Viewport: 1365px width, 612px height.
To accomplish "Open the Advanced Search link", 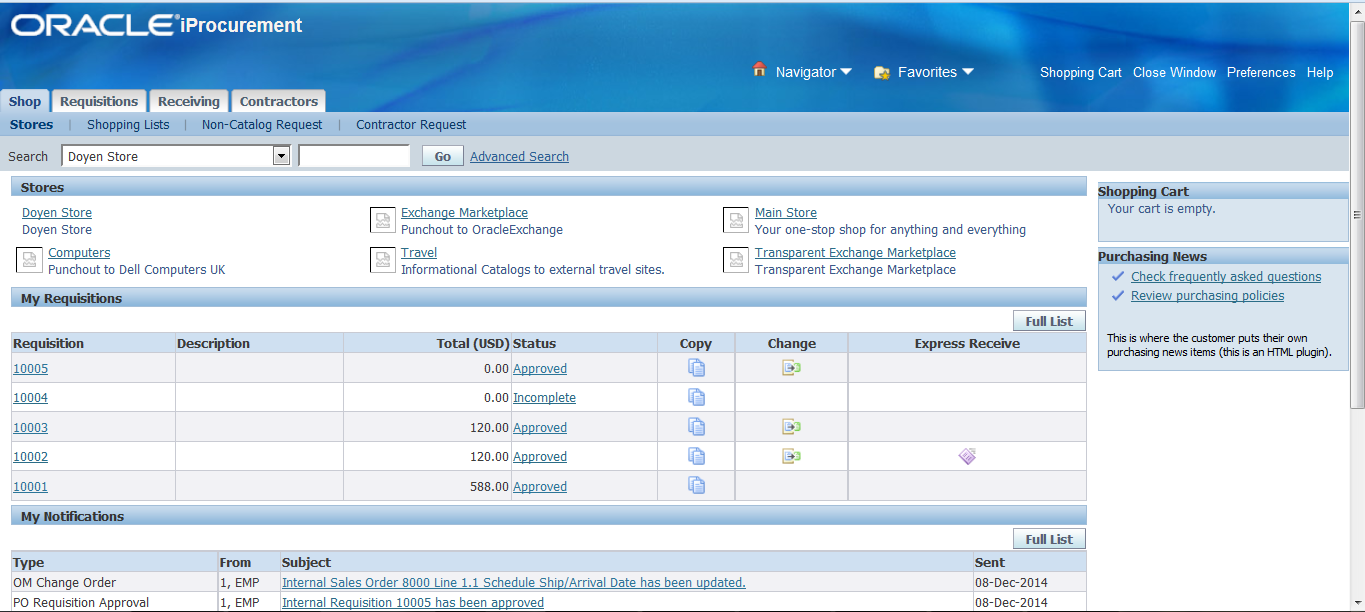I will pos(519,156).
